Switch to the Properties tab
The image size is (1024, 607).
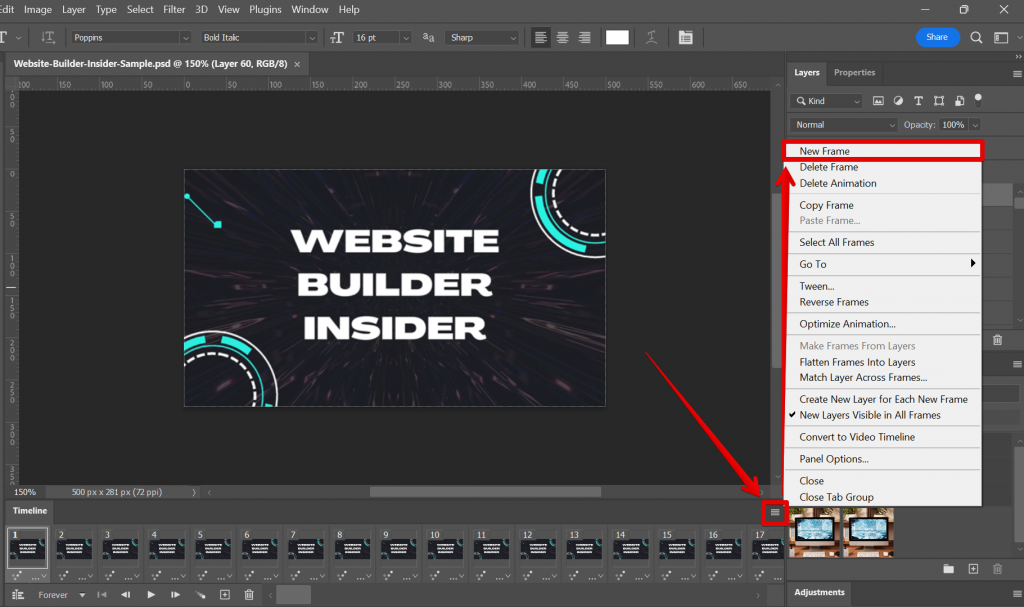[x=855, y=72]
